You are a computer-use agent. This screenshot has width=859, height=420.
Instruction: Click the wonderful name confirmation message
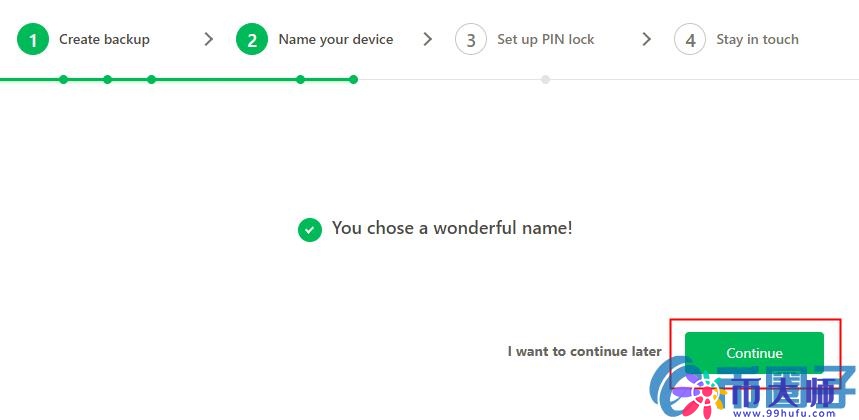click(452, 228)
